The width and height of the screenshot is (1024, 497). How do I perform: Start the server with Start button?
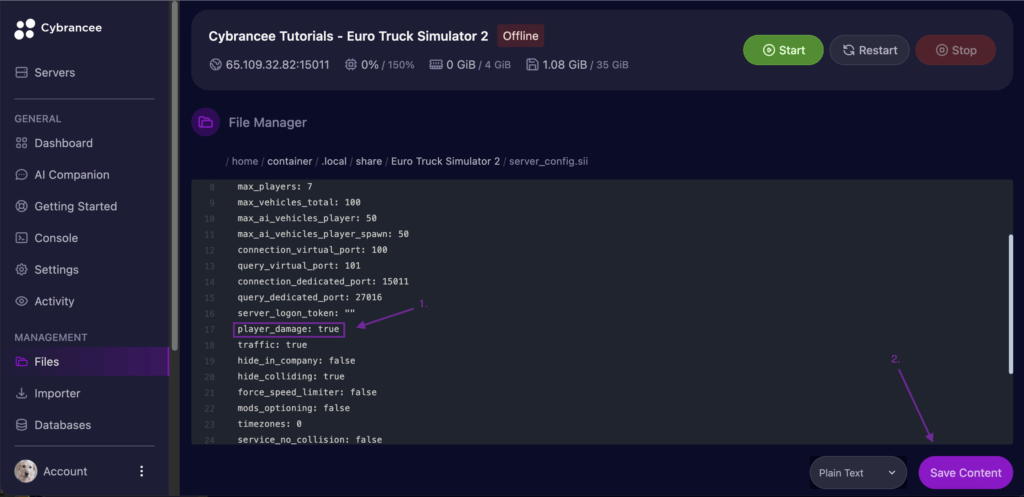pyautogui.click(x=783, y=50)
